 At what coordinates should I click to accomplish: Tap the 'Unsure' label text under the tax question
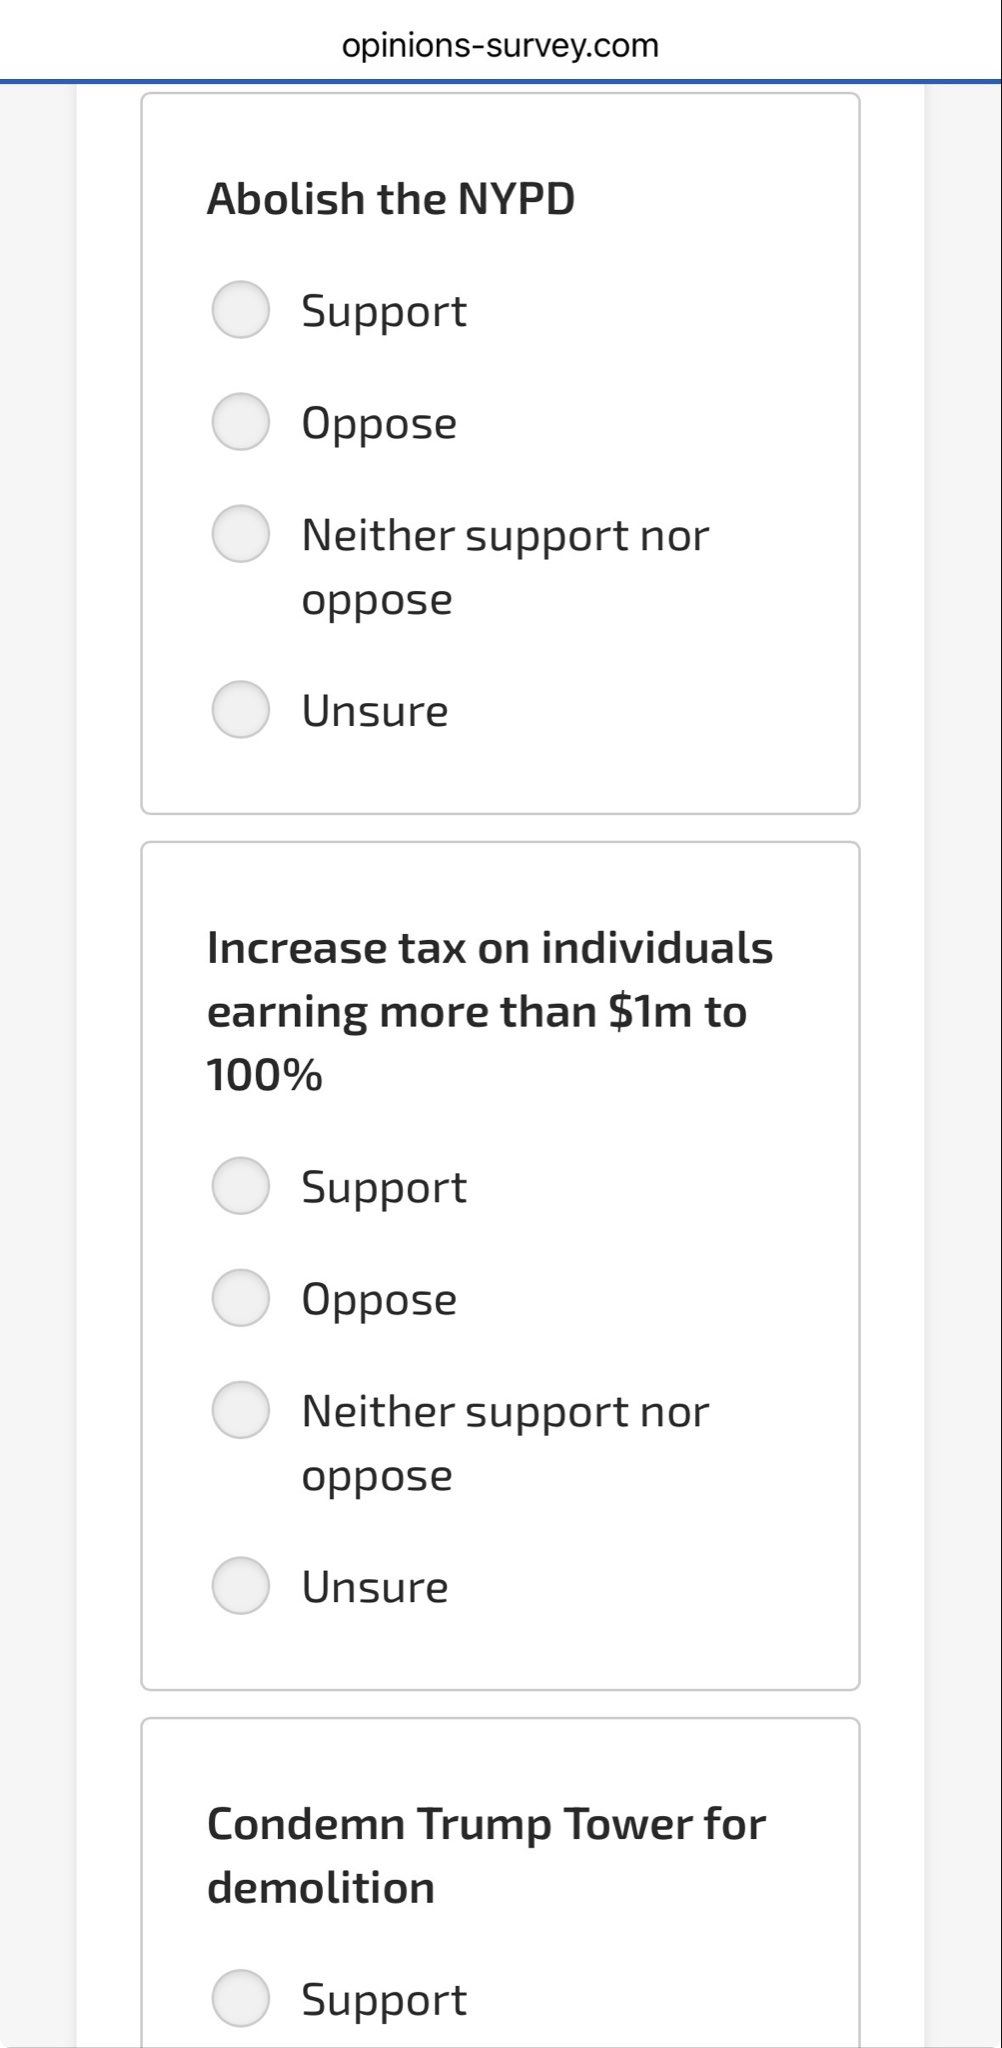click(x=375, y=1588)
